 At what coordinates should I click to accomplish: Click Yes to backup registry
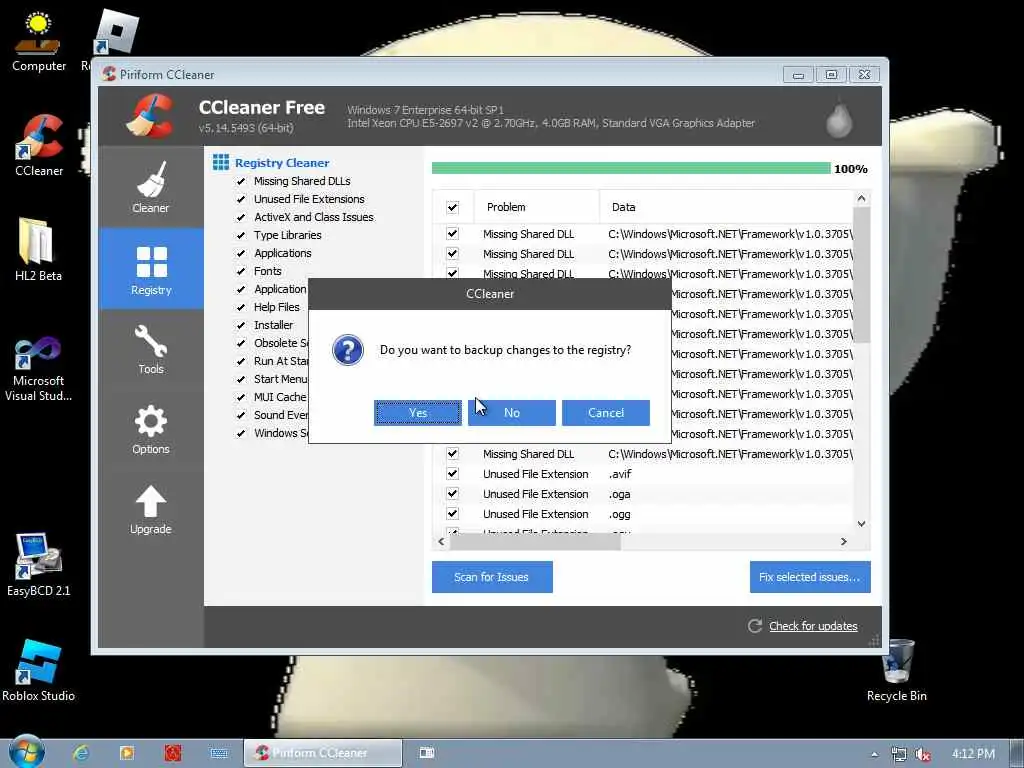(x=418, y=413)
